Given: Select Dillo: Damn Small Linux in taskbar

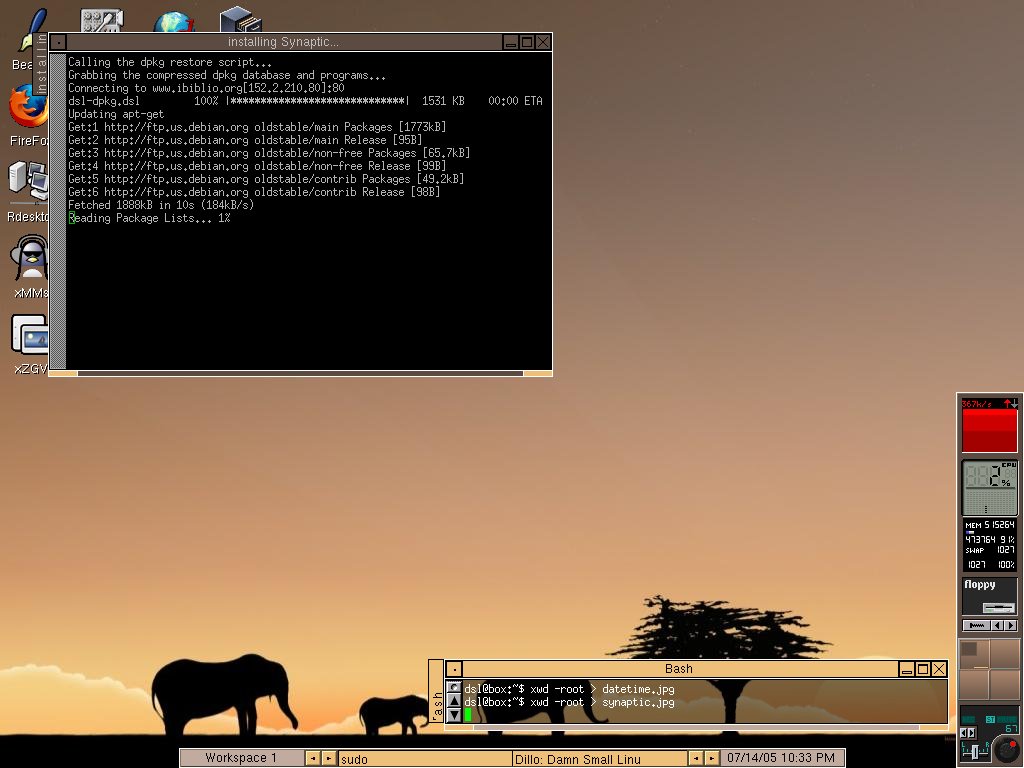Looking at the screenshot, I should click(x=600, y=759).
